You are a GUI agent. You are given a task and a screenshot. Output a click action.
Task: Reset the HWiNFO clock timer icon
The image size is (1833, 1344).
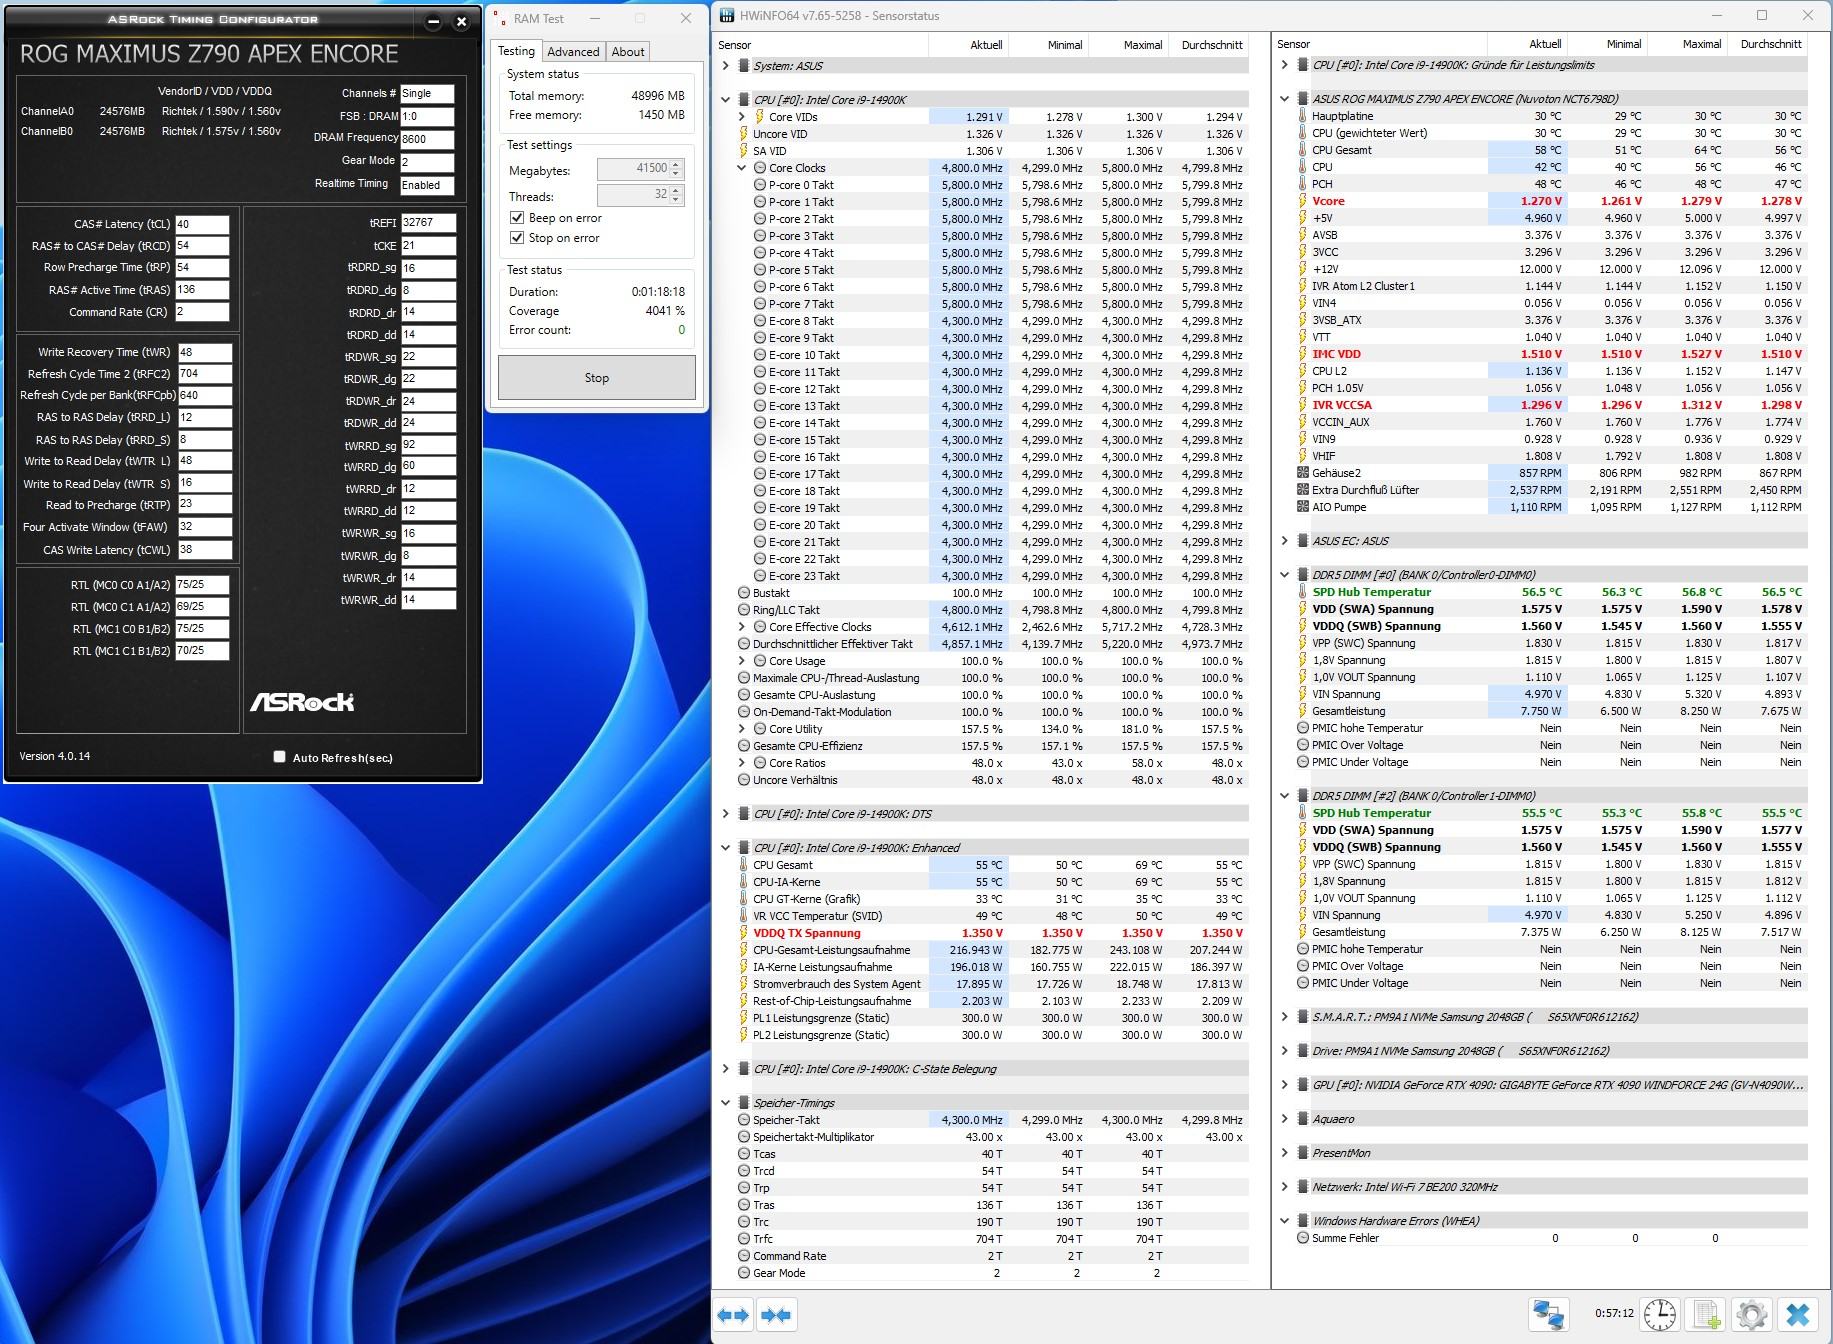click(1660, 1314)
